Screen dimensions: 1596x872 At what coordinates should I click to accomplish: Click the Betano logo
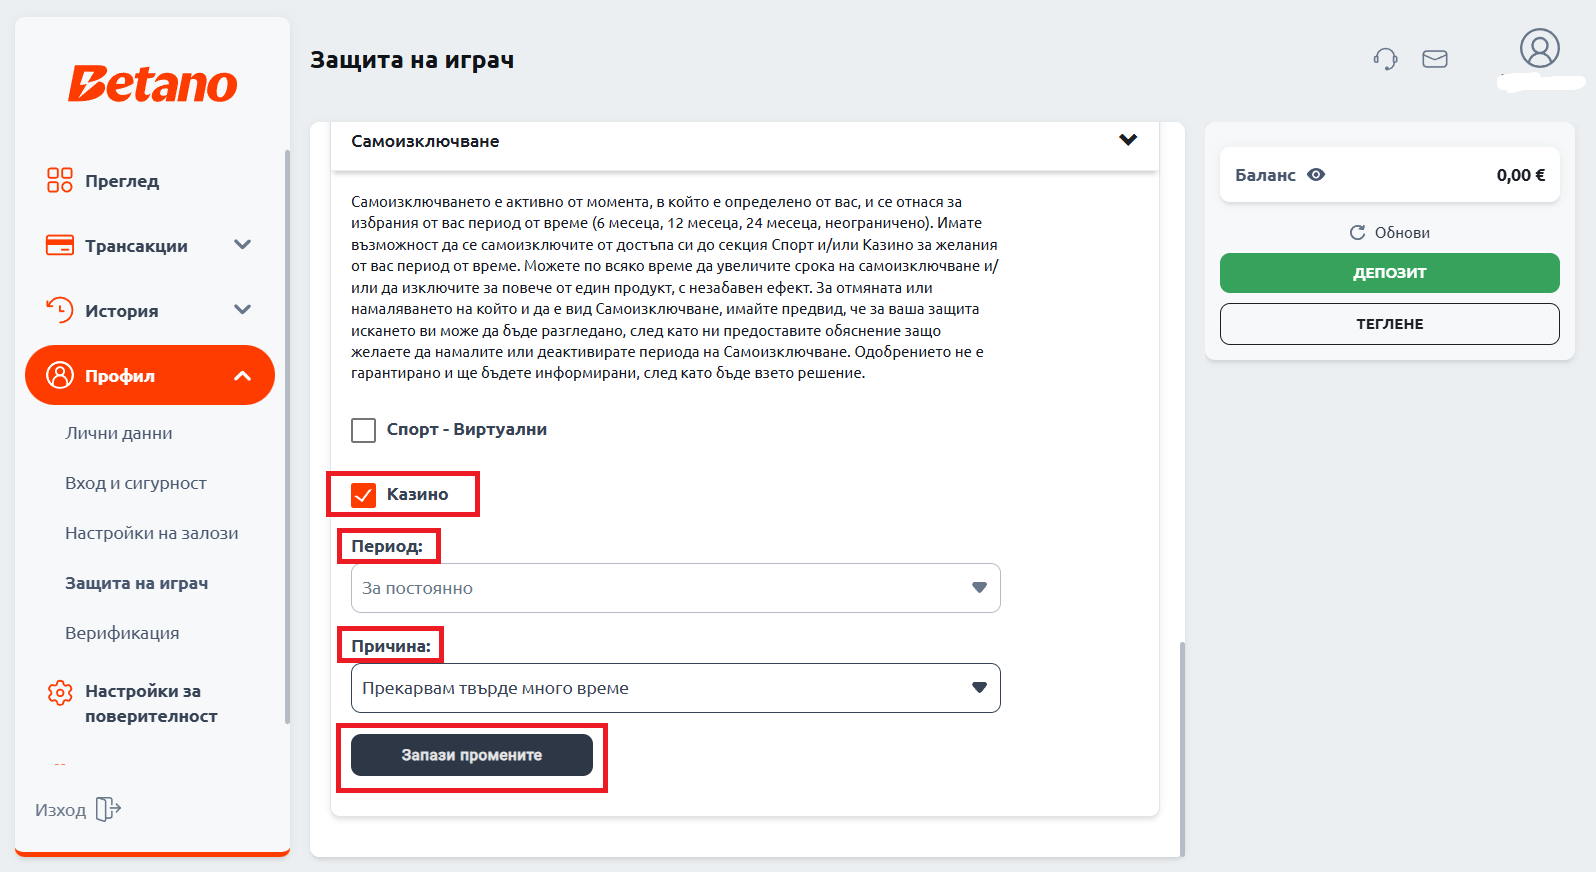tap(152, 84)
